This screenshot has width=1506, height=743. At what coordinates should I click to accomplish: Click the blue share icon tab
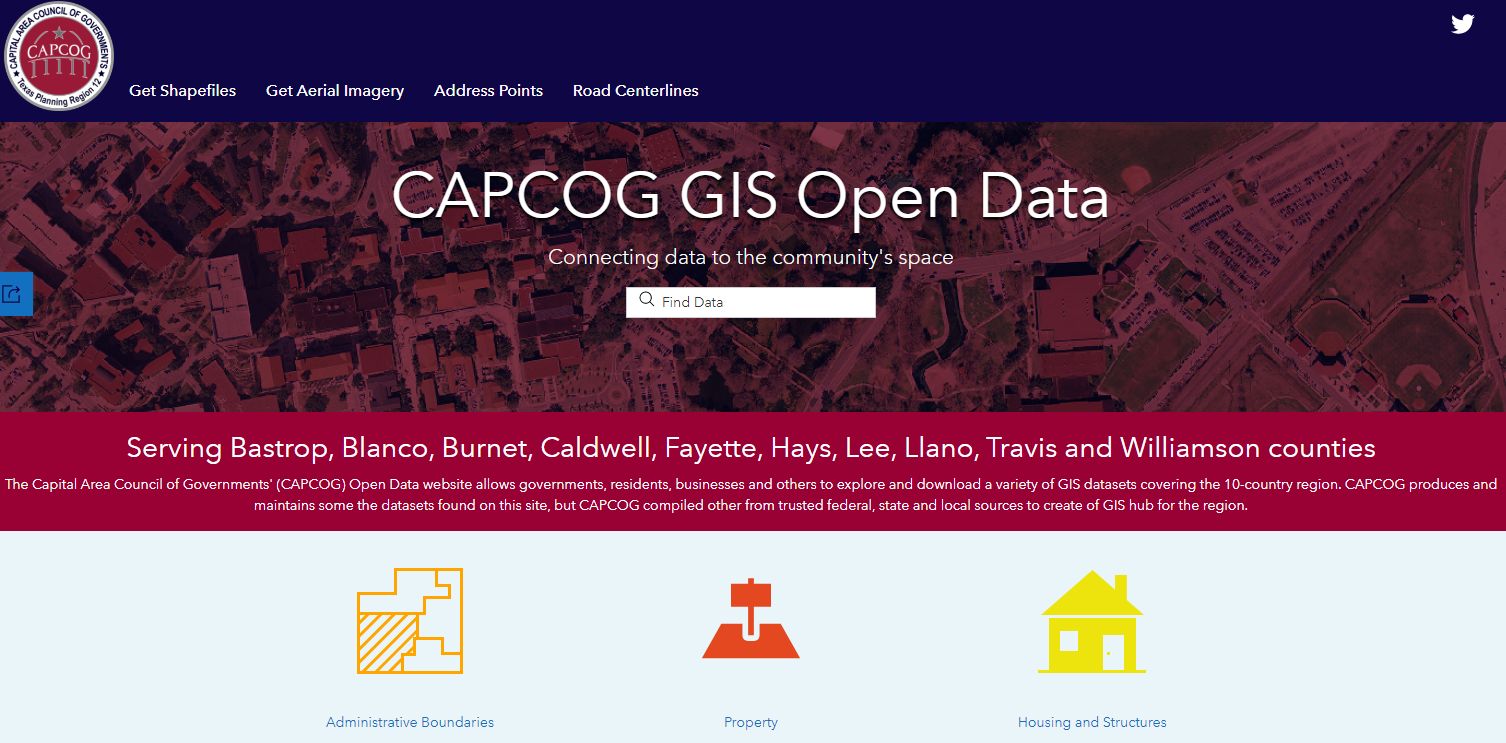14,294
